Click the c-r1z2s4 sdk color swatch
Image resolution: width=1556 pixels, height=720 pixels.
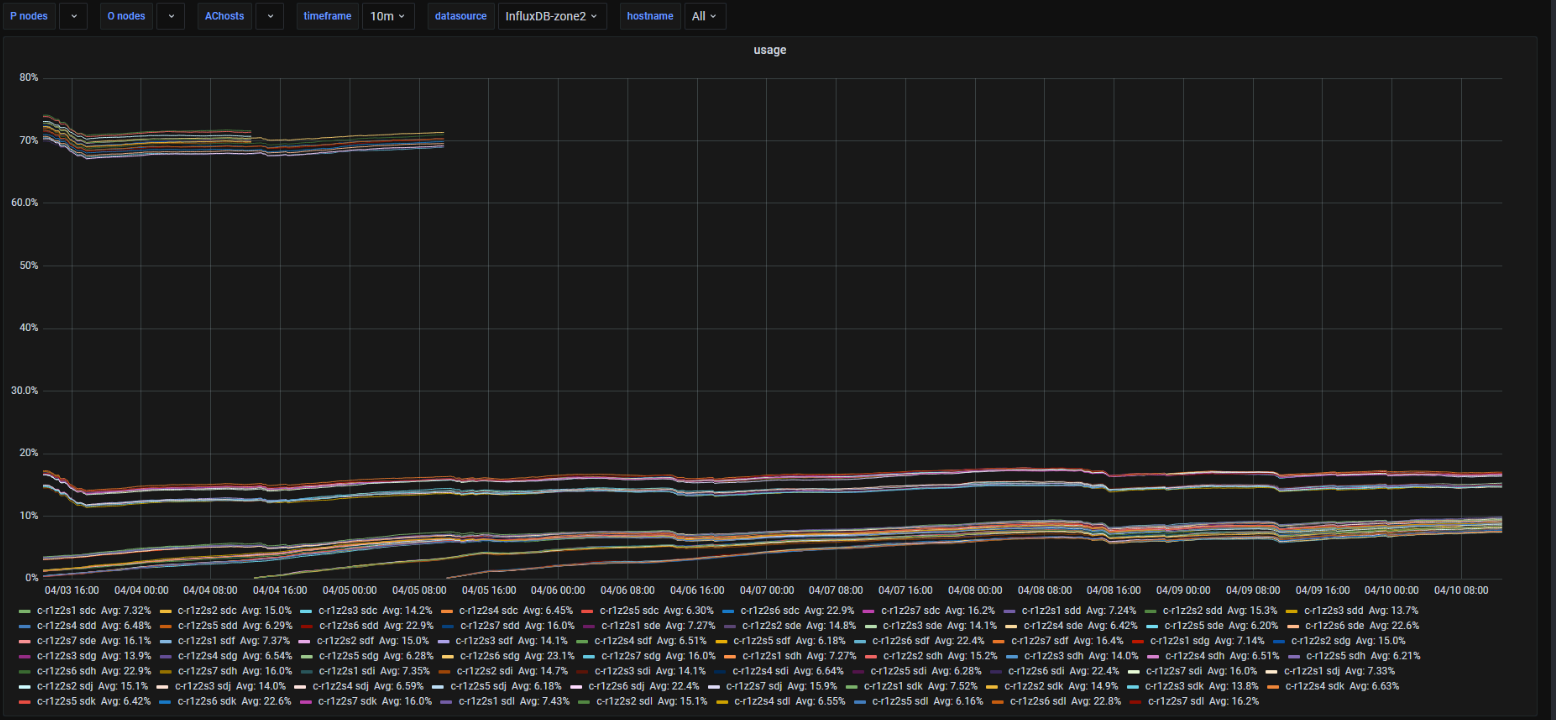tap(1273, 686)
